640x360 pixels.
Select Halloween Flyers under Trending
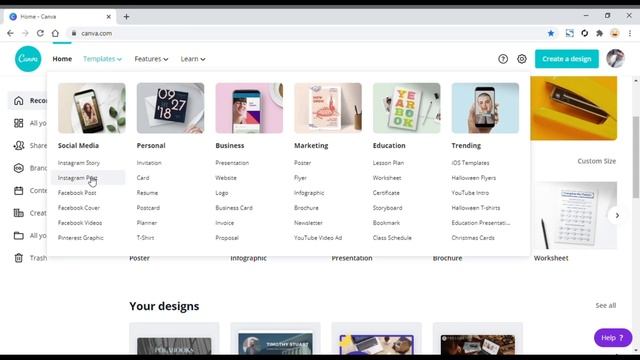pos(473,178)
